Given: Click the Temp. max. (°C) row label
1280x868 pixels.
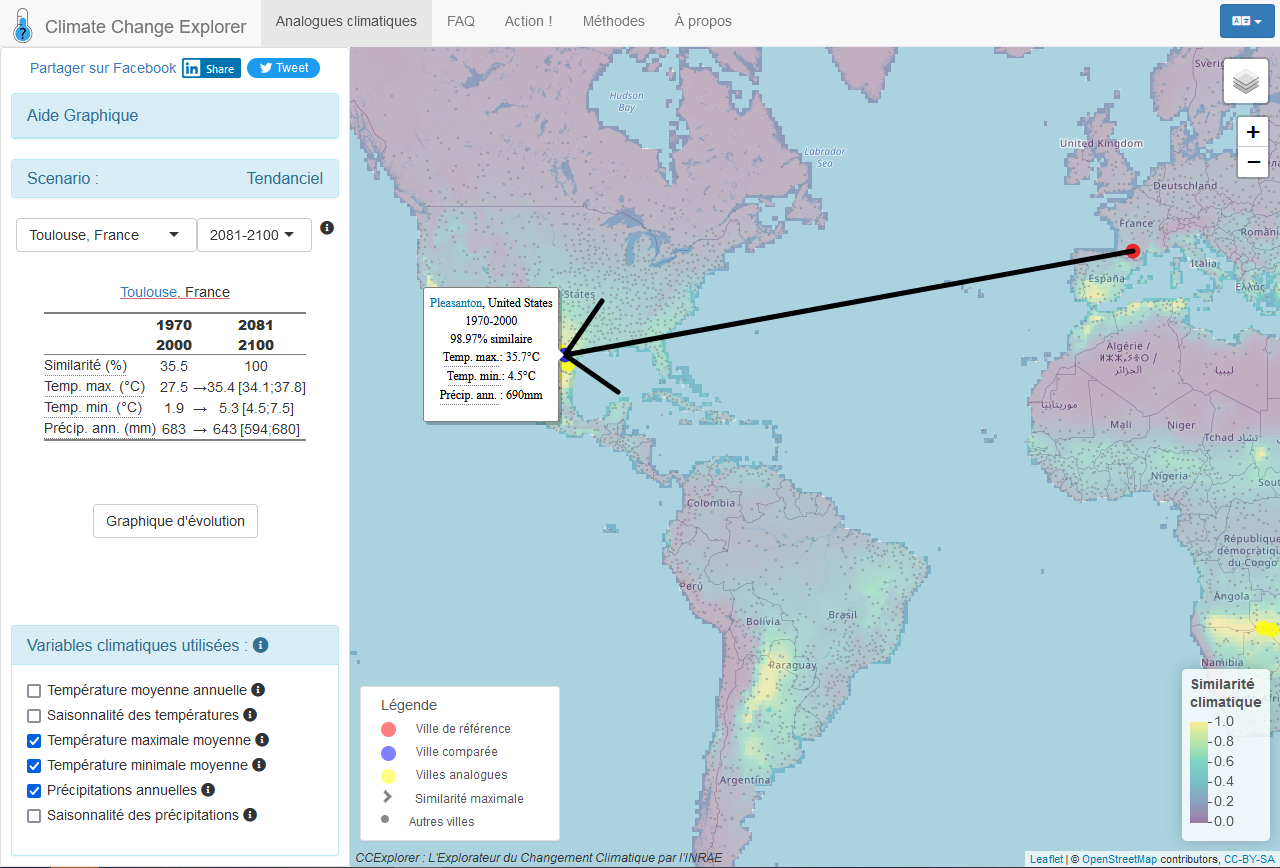Looking at the screenshot, I should tap(95, 387).
